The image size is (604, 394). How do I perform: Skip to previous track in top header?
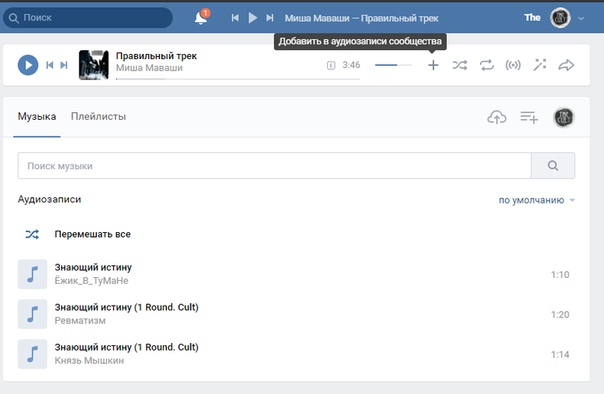[x=235, y=18]
